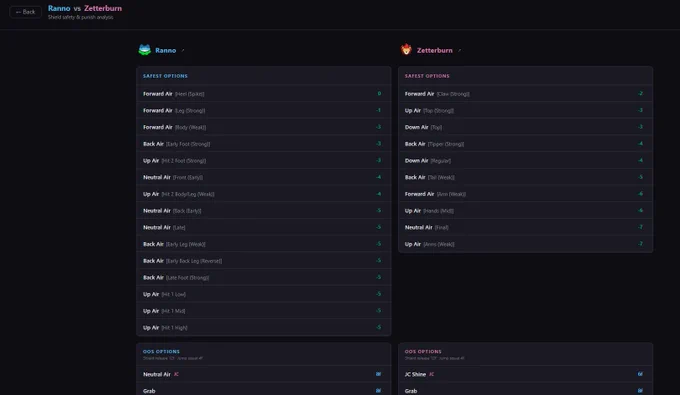Select Ranno Neutral Air Back (Early) row
Screen dimensions: 680x395
pyautogui.click(x=264, y=211)
